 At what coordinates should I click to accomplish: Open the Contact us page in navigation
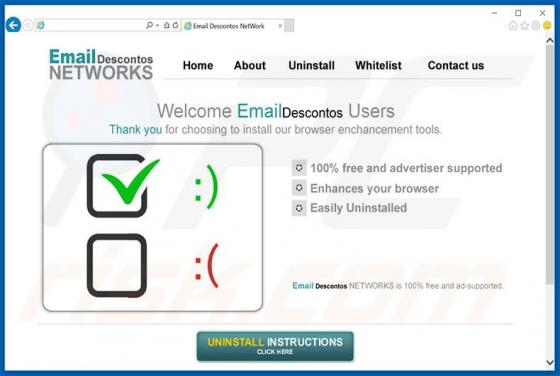456,65
